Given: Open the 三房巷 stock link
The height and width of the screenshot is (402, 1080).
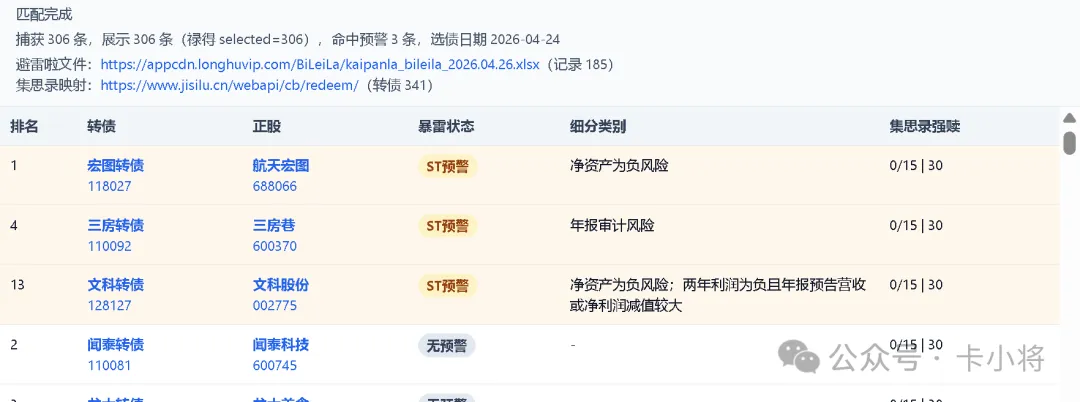Looking at the screenshot, I should point(274,226).
